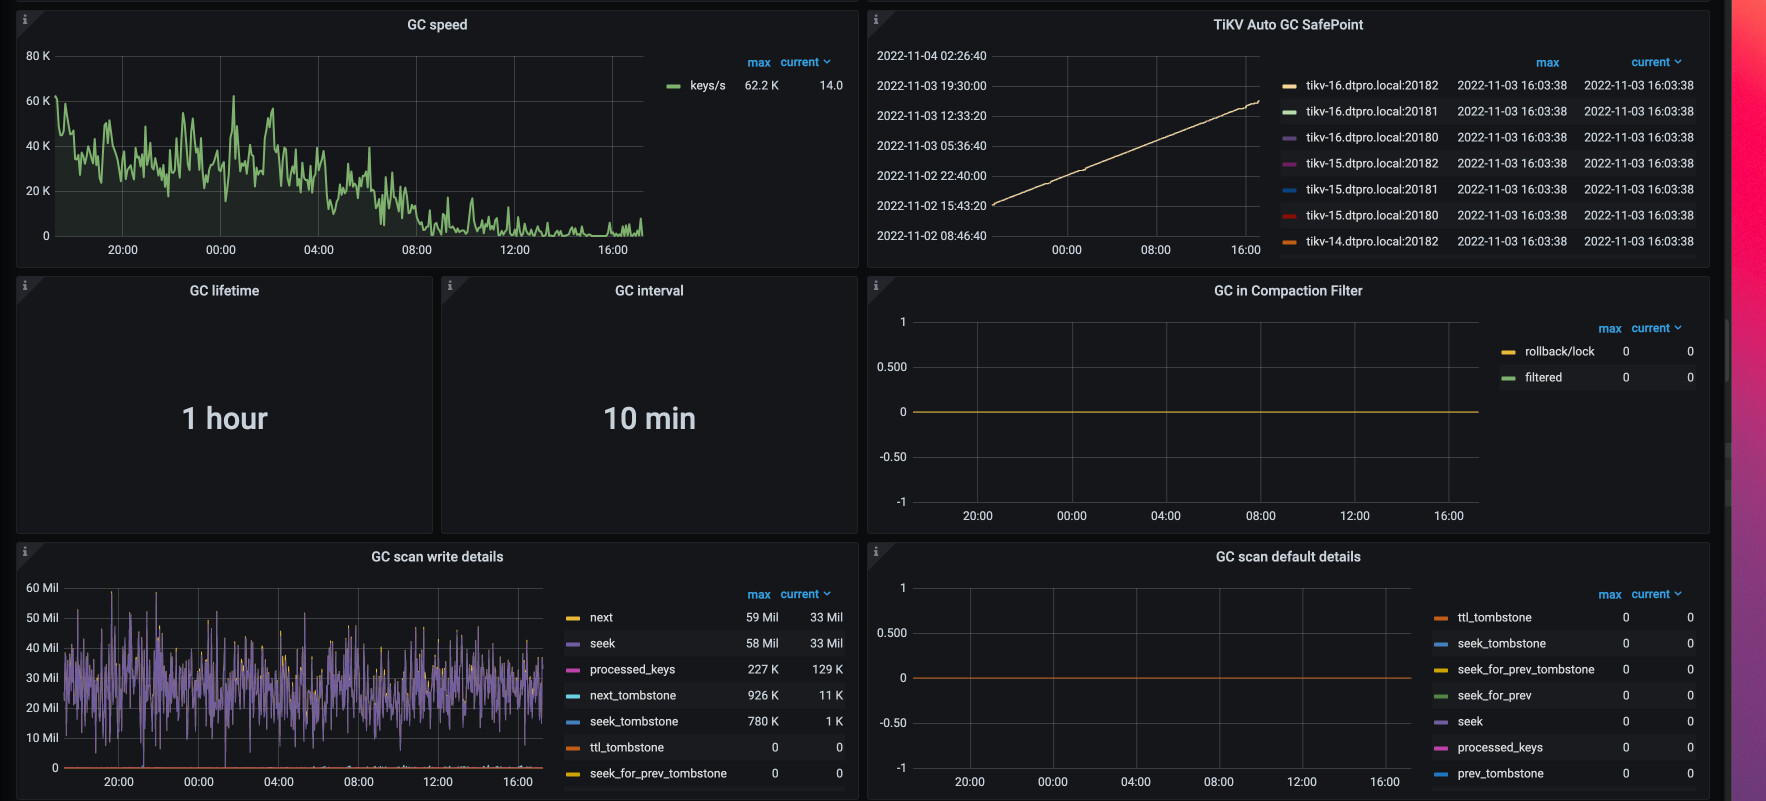Show the GC lifetime panel info icon
Viewport: 1766px width, 801px height.
point(25,285)
